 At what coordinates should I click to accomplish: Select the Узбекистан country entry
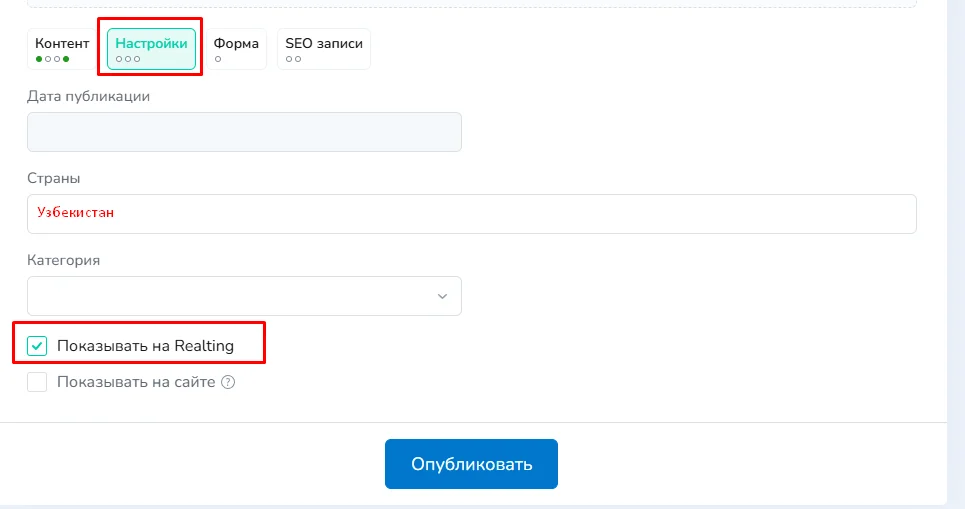pos(76,213)
